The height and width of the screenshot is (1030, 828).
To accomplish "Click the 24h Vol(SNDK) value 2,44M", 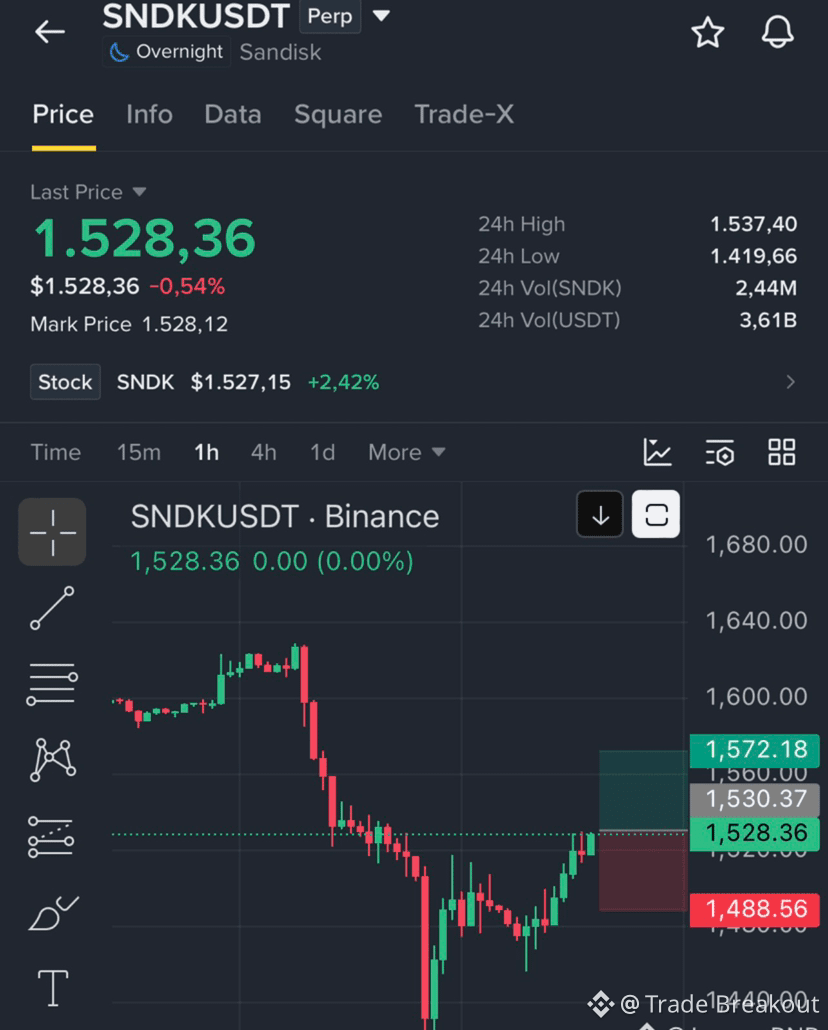I will 766,288.
